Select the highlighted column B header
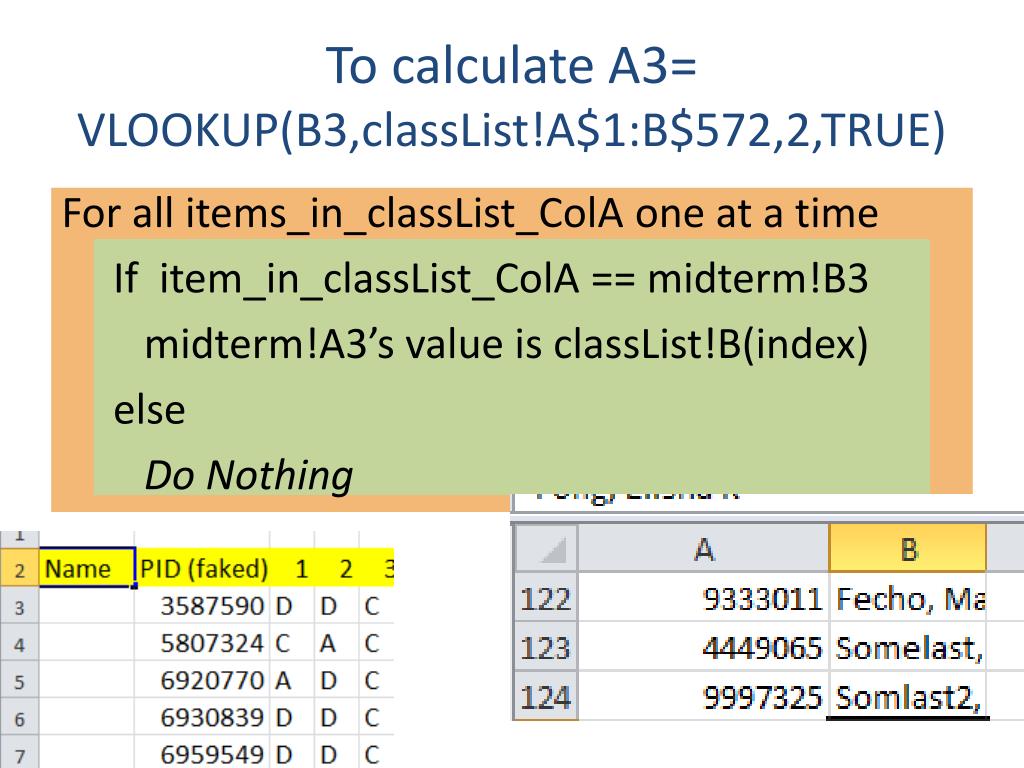The height and width of the screenshot is (768, 1024). click(x=908, y=549)
